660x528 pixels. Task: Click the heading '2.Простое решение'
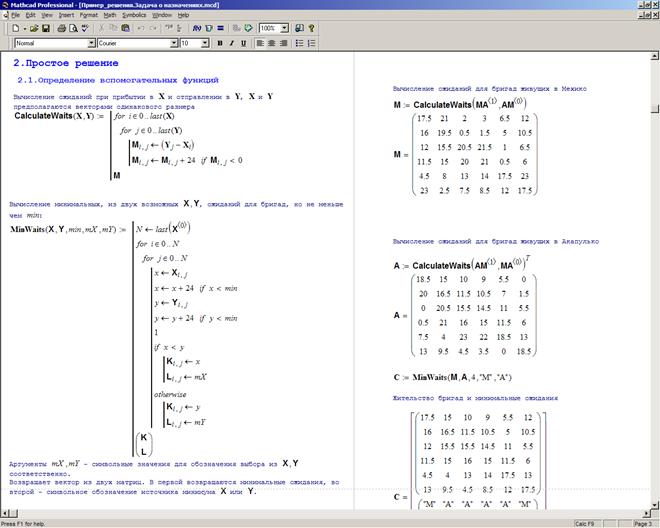(x=66, y=63)
